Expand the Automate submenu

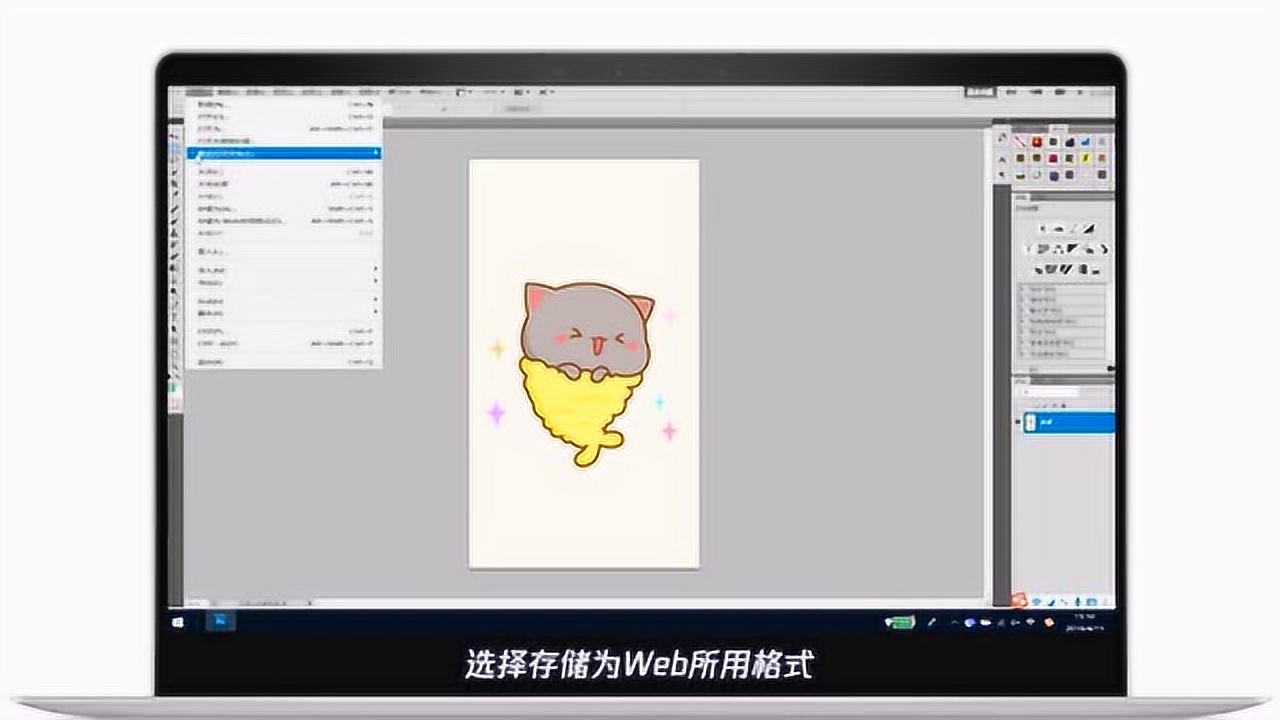pyautogui.click(x=284, y=300)
